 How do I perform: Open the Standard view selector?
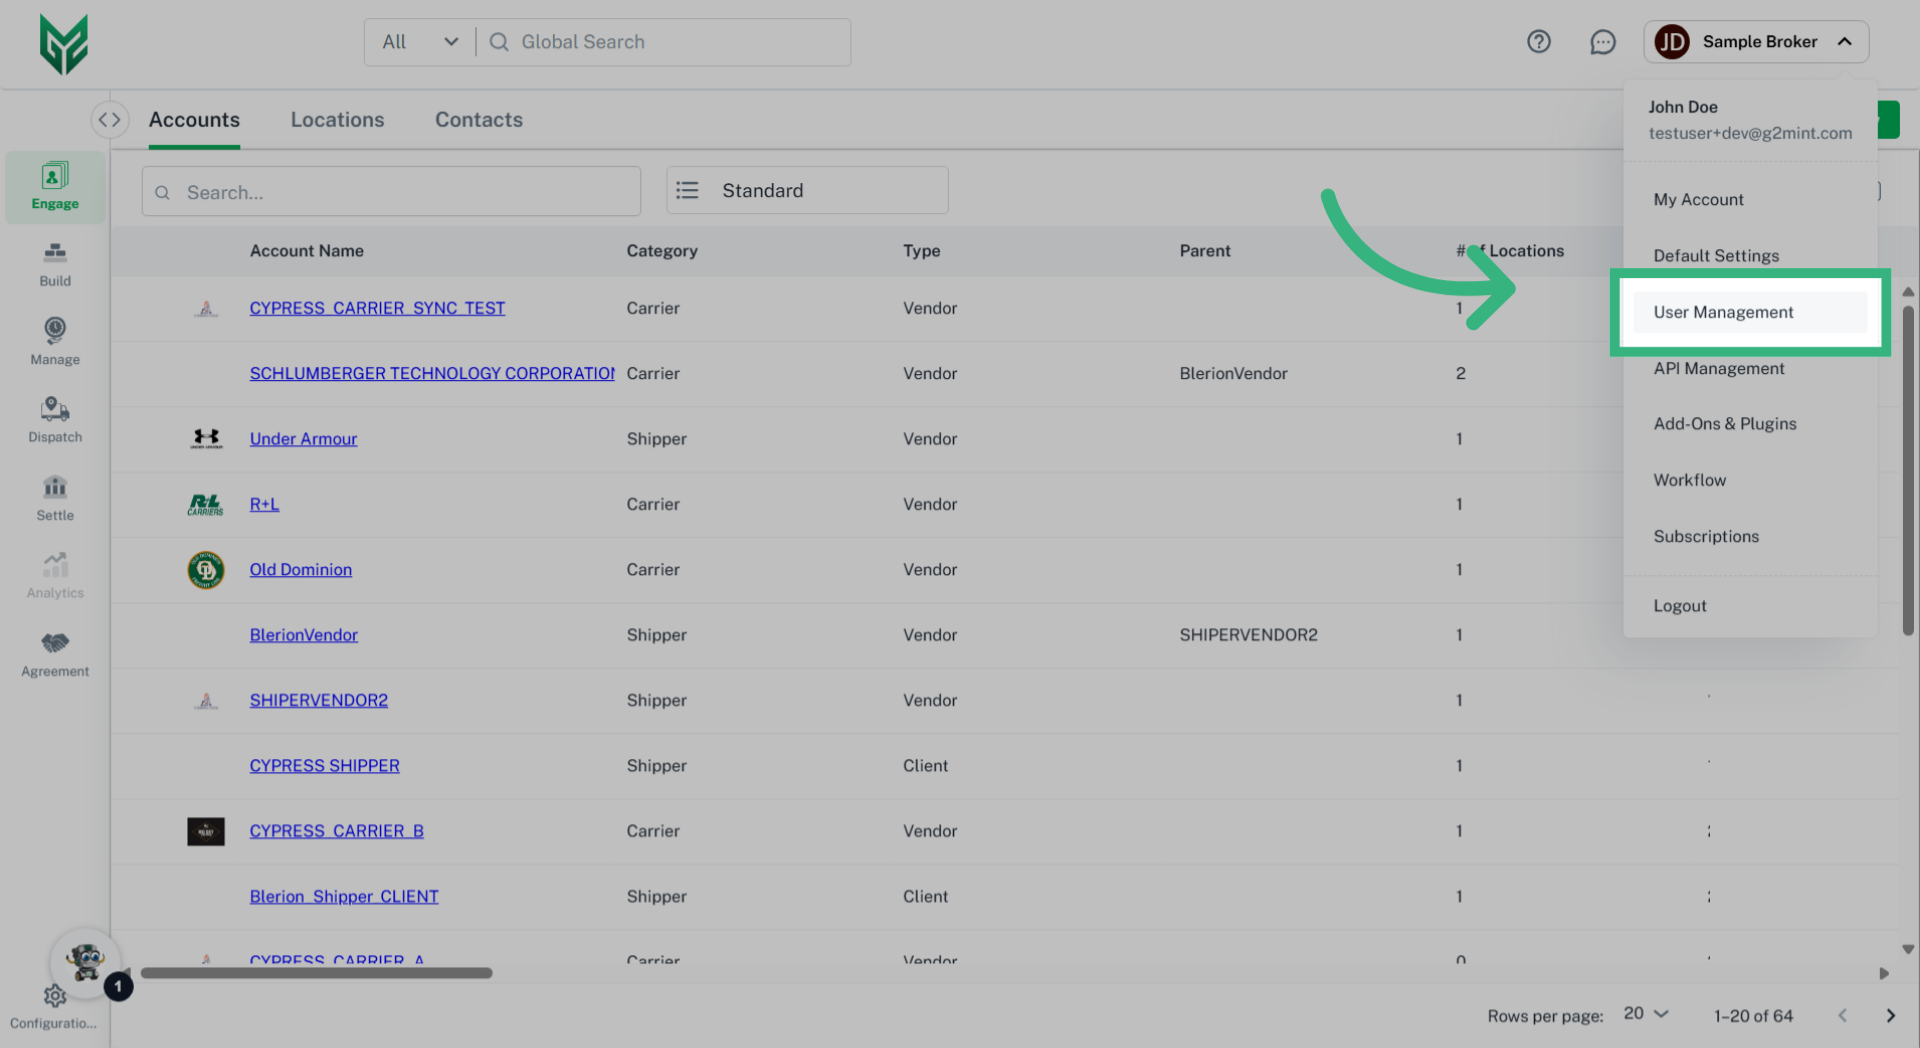[806, 190]
